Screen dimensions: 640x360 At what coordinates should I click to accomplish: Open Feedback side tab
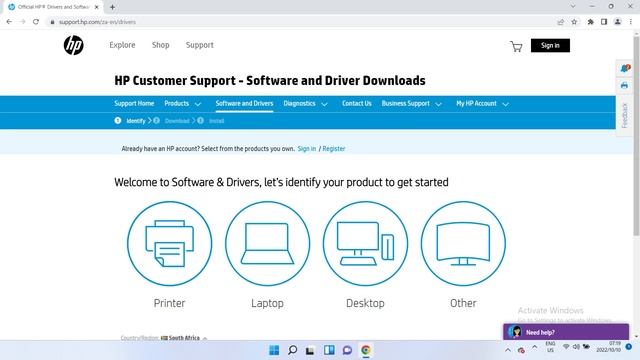pos(624,116)
